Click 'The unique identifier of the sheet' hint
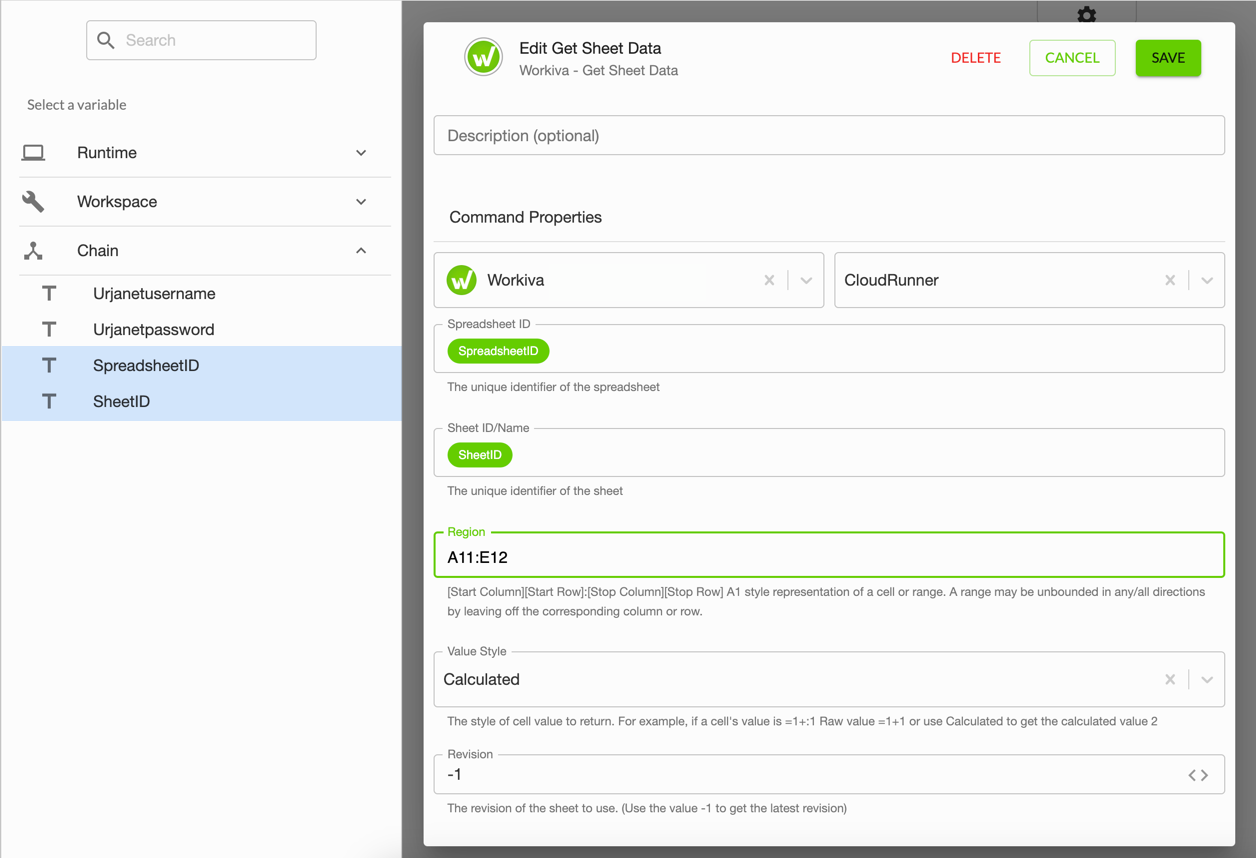 (535, 491)
